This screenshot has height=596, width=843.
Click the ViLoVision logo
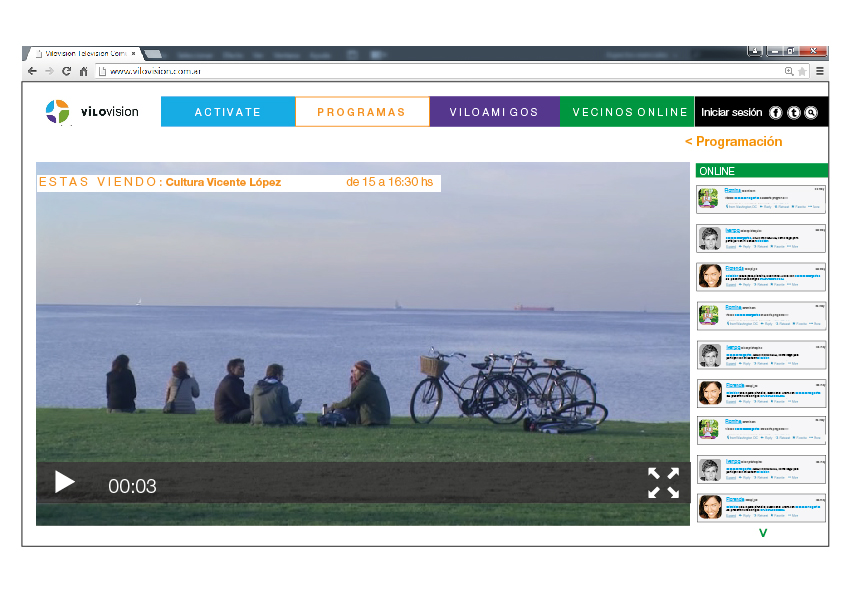pos(92,112)
